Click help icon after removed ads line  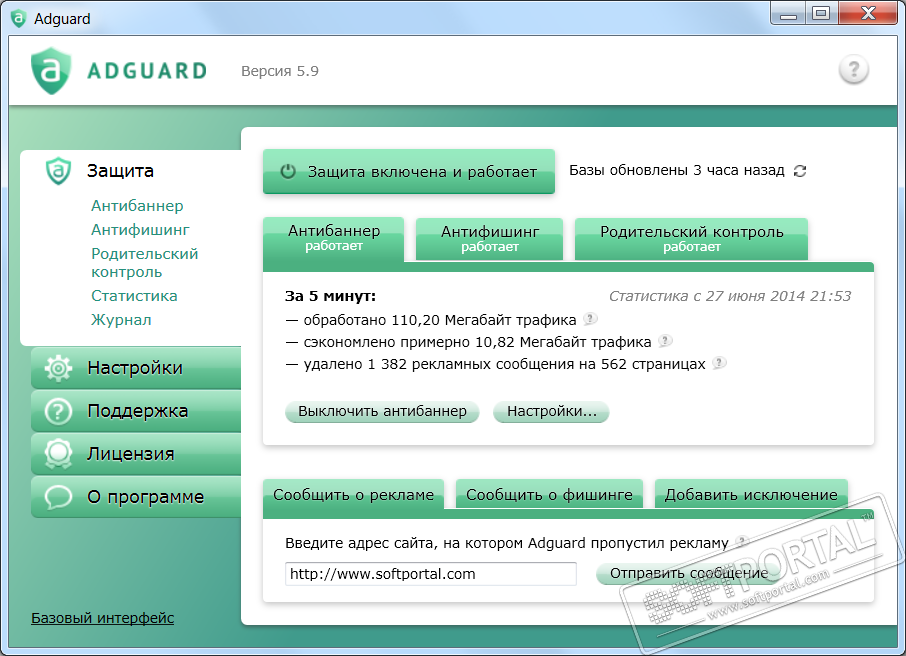pyautogui.click(x=719, y=364)
